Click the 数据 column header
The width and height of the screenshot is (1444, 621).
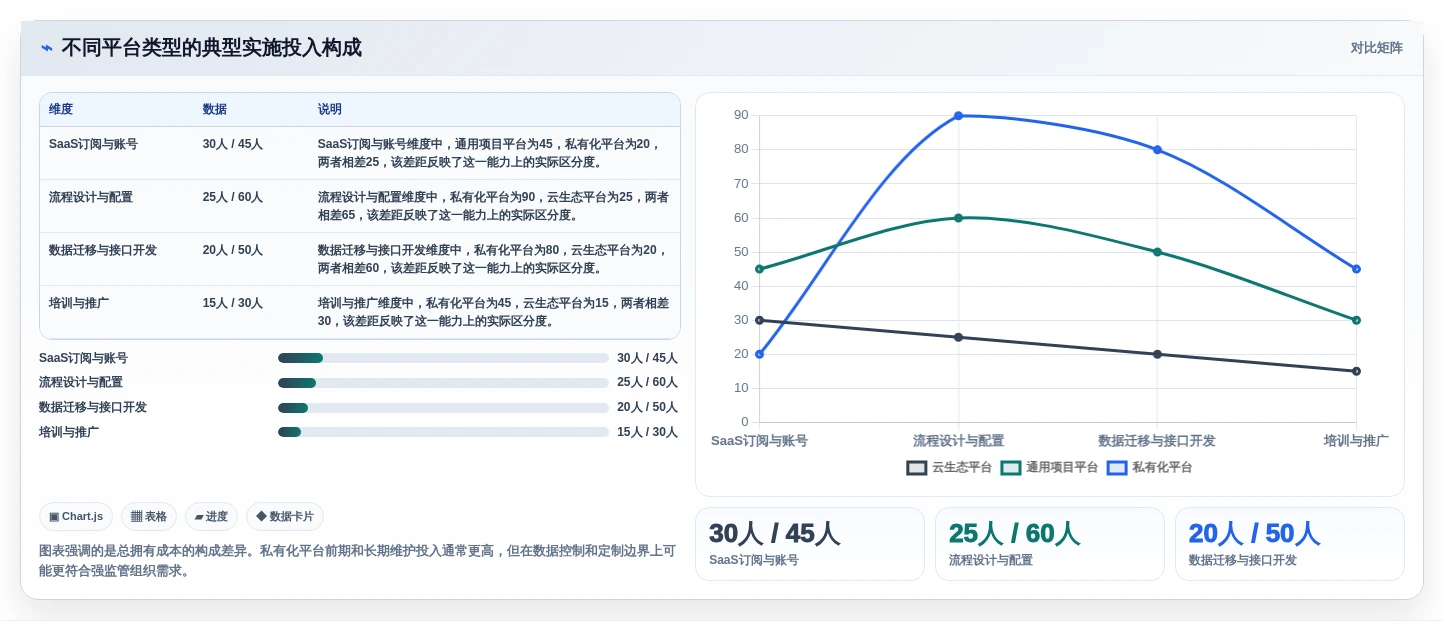click(215, 109)
